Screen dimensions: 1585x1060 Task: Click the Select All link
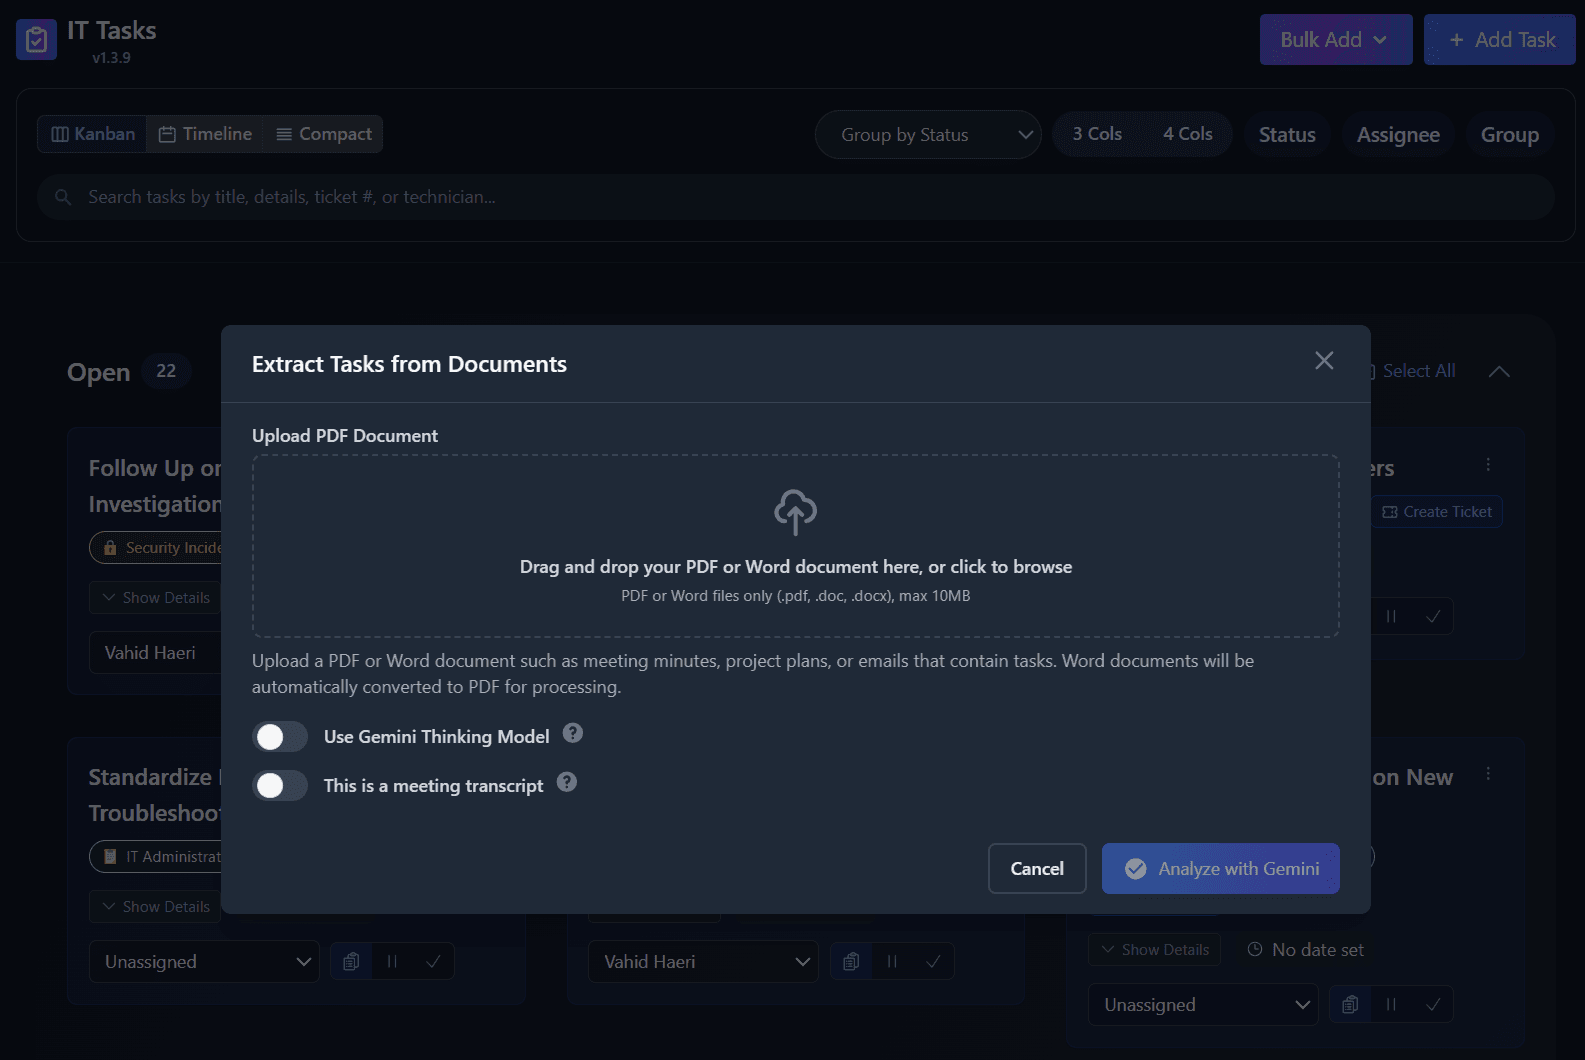(x=1418, y=371)
